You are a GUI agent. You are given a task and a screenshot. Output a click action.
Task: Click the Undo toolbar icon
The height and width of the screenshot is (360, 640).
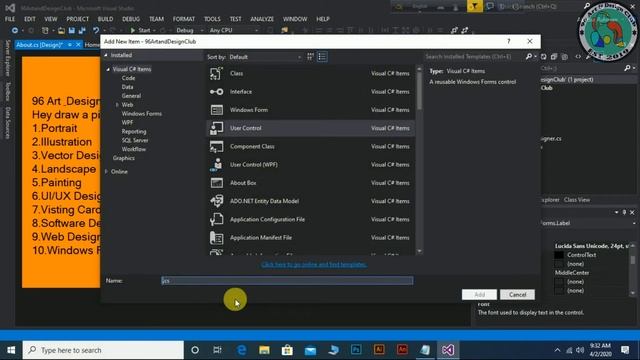point(96,30)
